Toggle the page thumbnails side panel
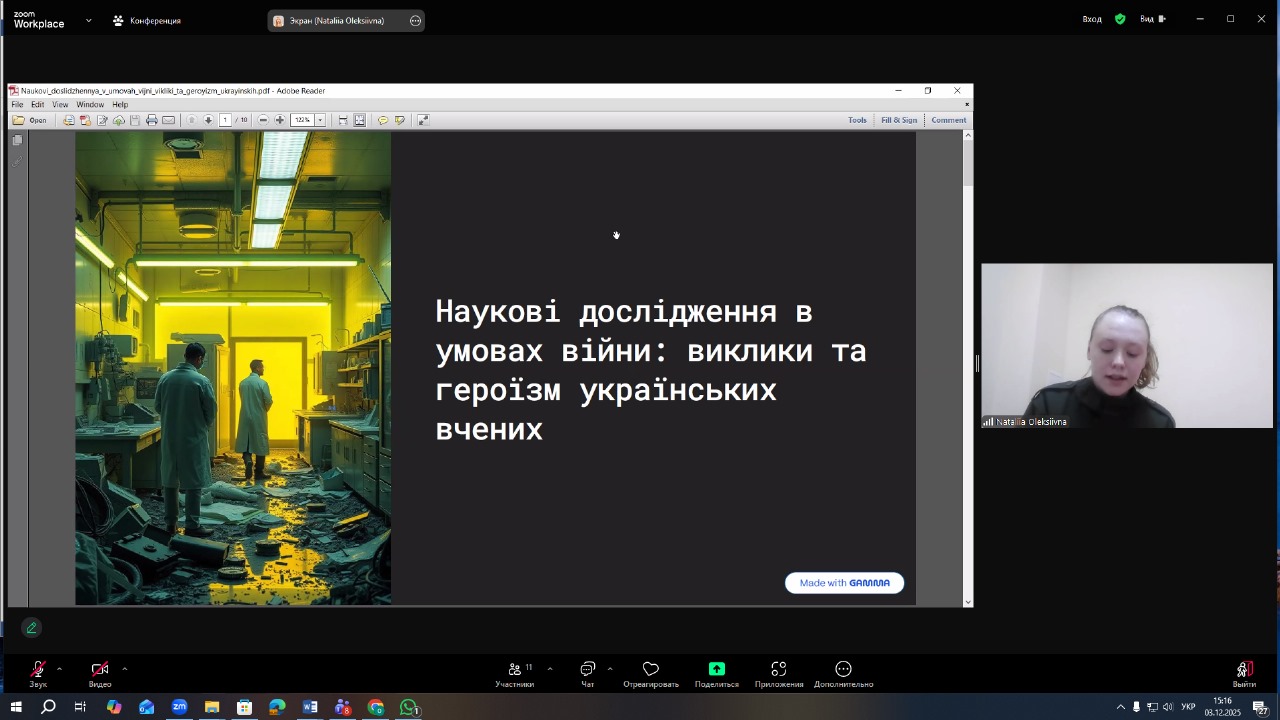The width and height of the screenshot is (1280, 720). 17,141
